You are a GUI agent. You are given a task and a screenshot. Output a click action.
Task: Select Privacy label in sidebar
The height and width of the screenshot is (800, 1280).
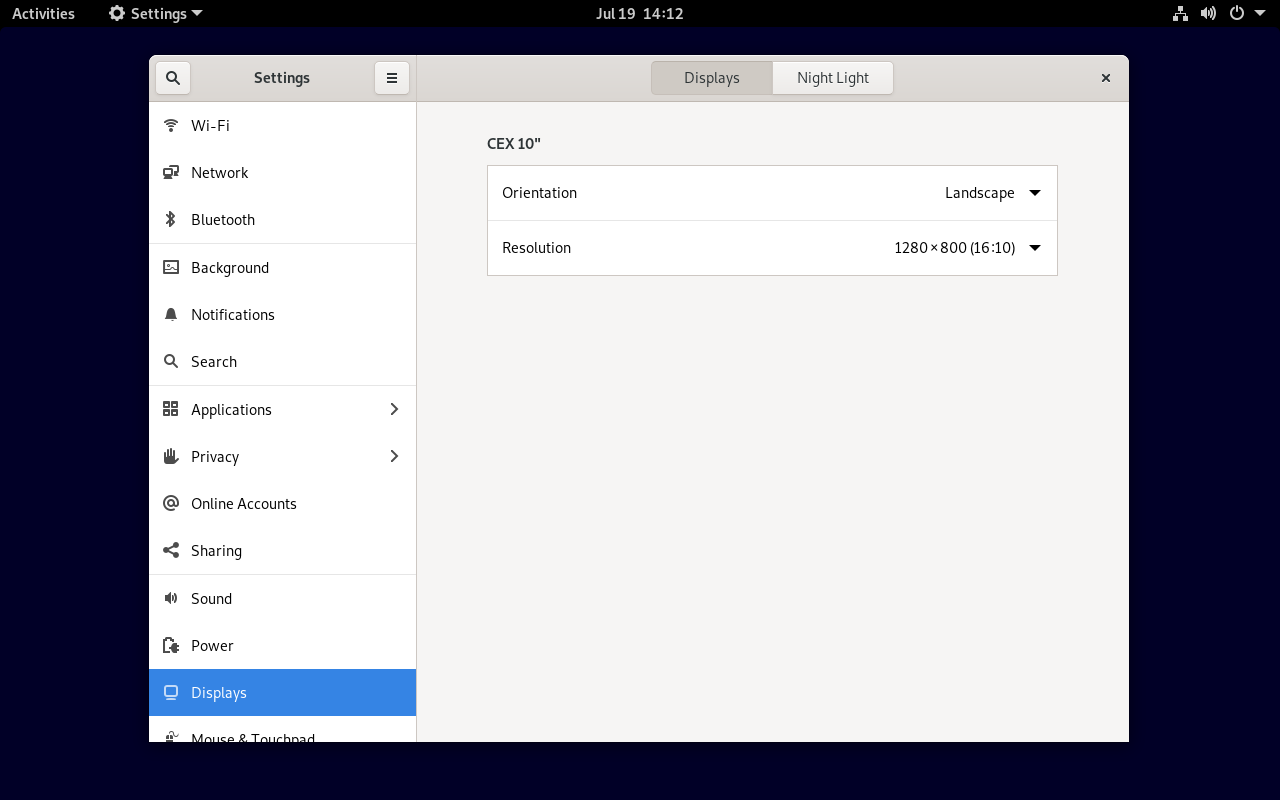click(215, 456)
